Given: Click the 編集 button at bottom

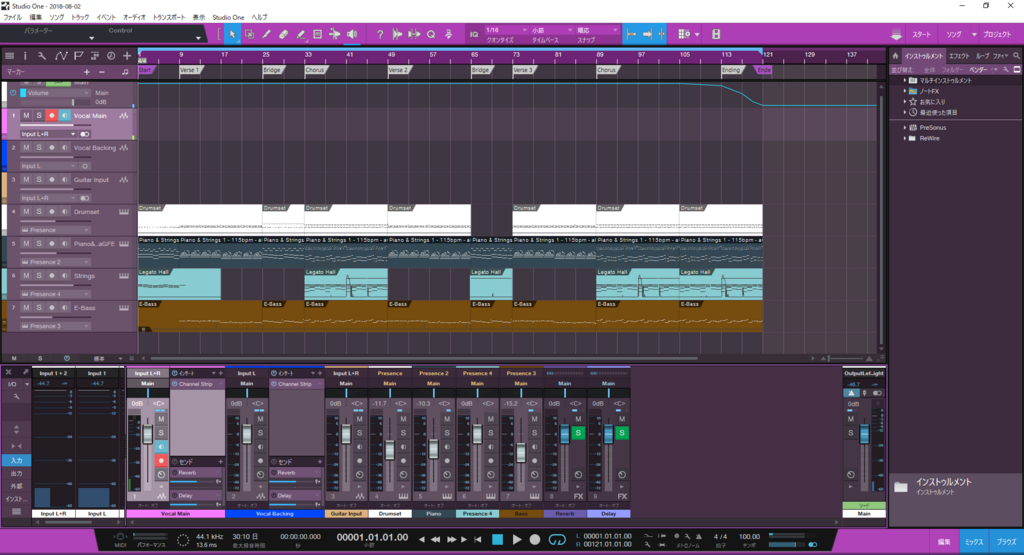Looking at the screenshot, I should [944, 542].
